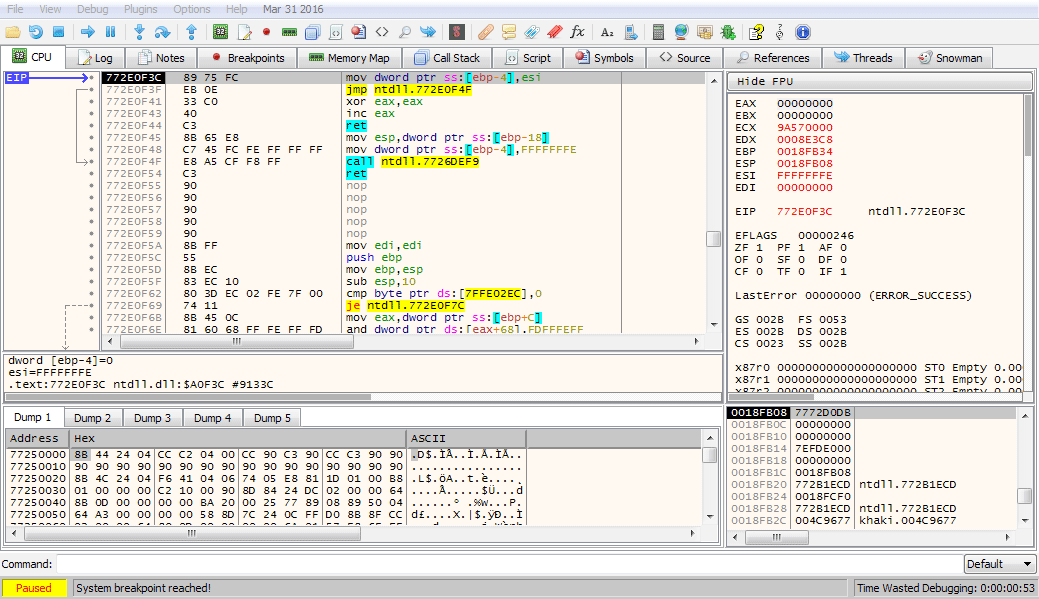Open the Functions fx icon
Image resolution: width=1039 pixels, height=599 pixels.
(577, 32)
